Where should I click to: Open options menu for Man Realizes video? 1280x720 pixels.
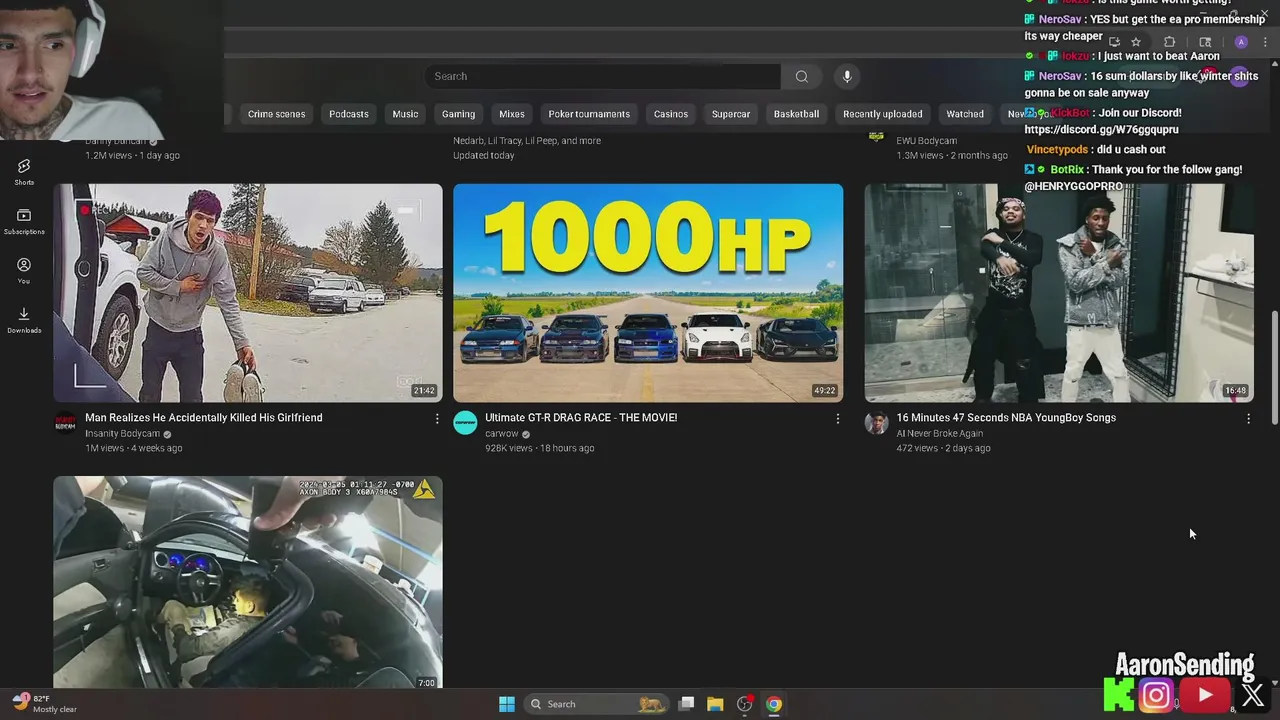(437, 419)
